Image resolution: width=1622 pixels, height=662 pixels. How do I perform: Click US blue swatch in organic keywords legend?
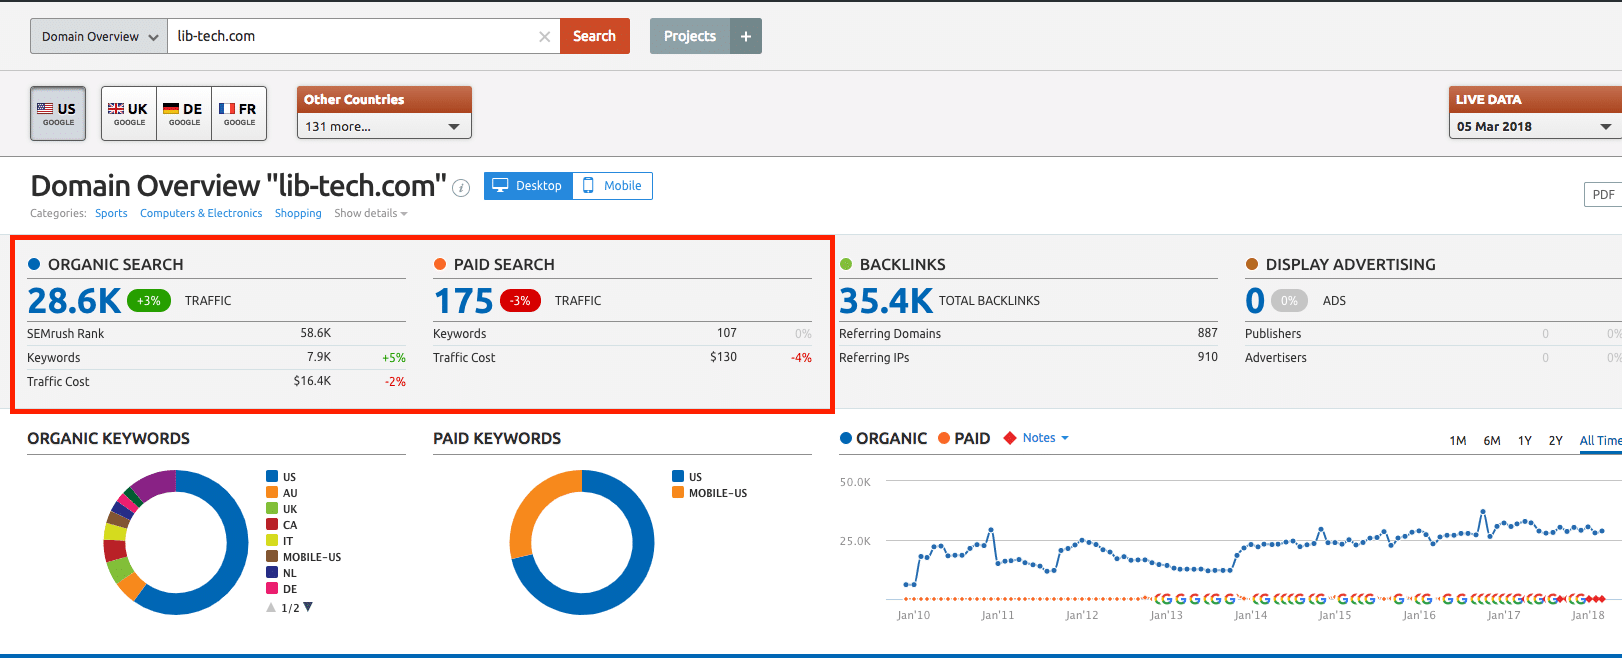[272, 477]
